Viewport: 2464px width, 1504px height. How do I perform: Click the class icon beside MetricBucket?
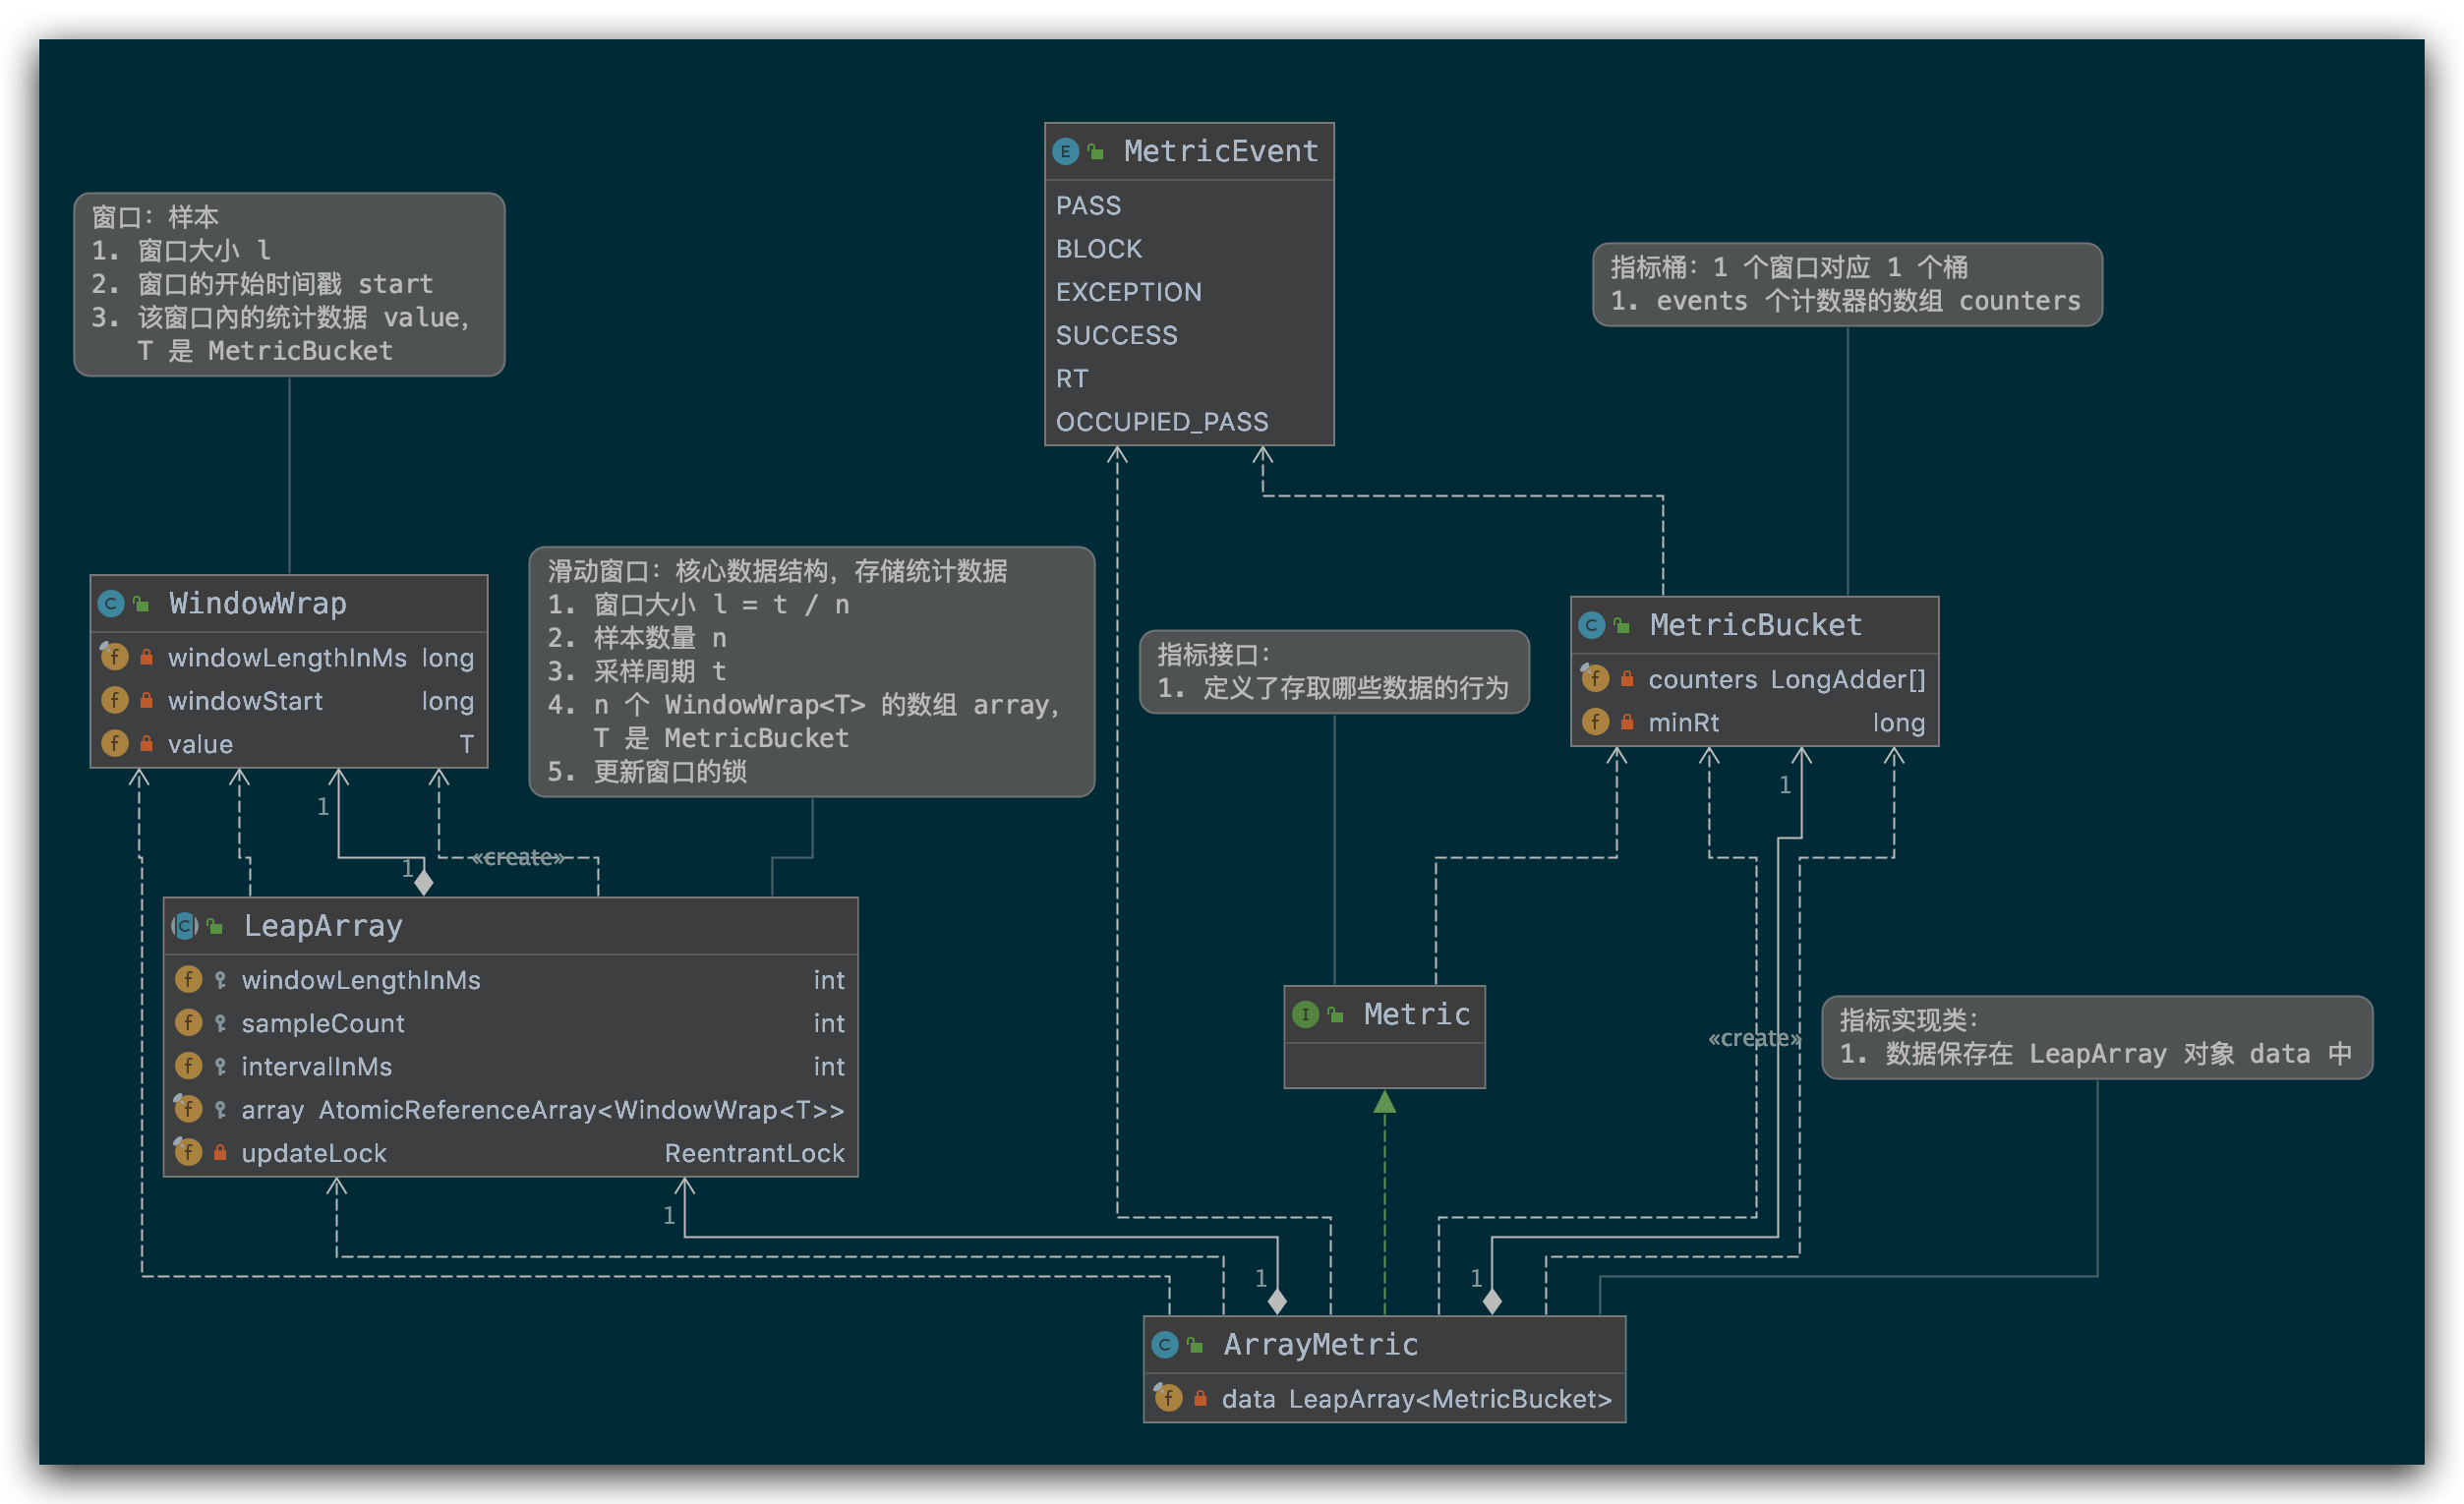click(x=1592, y=626)
